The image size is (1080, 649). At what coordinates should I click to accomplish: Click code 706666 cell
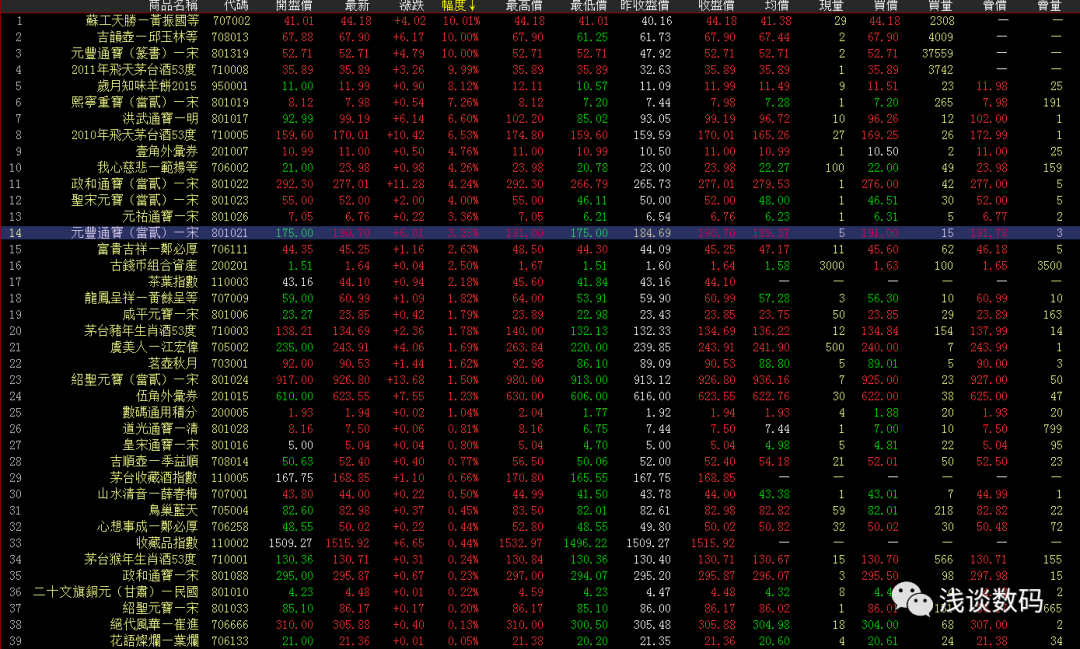tap(230, 625)
